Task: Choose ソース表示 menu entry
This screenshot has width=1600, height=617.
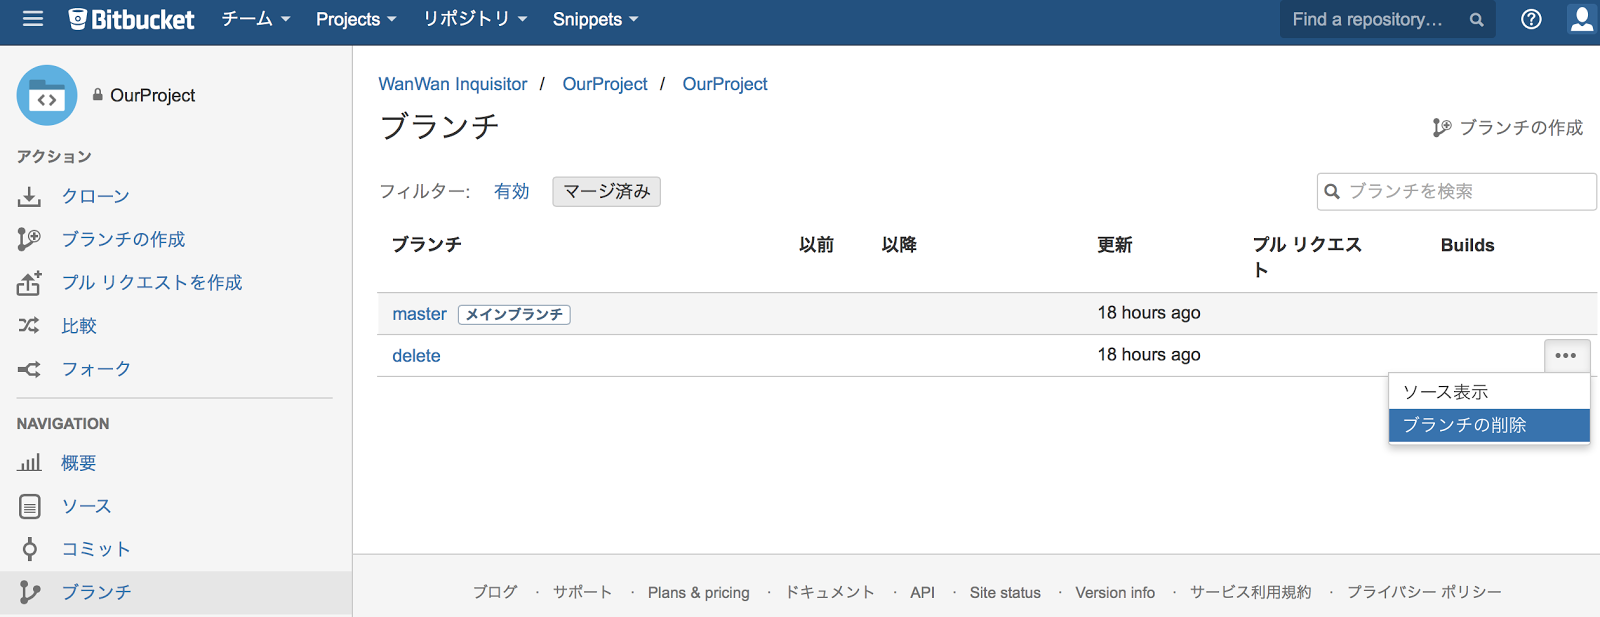Action: coord(1446,392)
